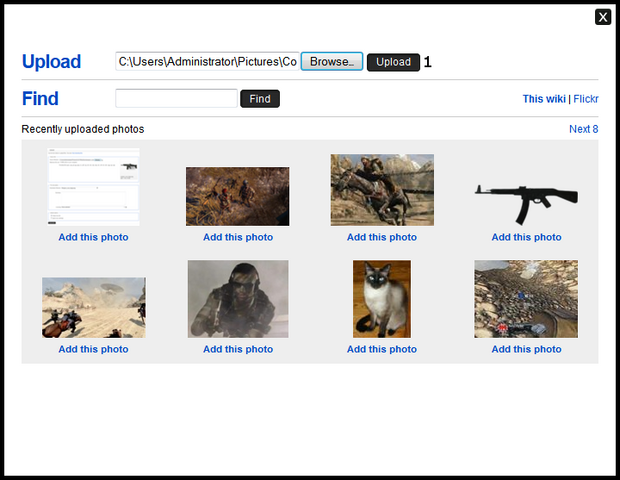This screenshot has height=480, width=620.
Task: Click the black Find button
Action: point(260,99)
